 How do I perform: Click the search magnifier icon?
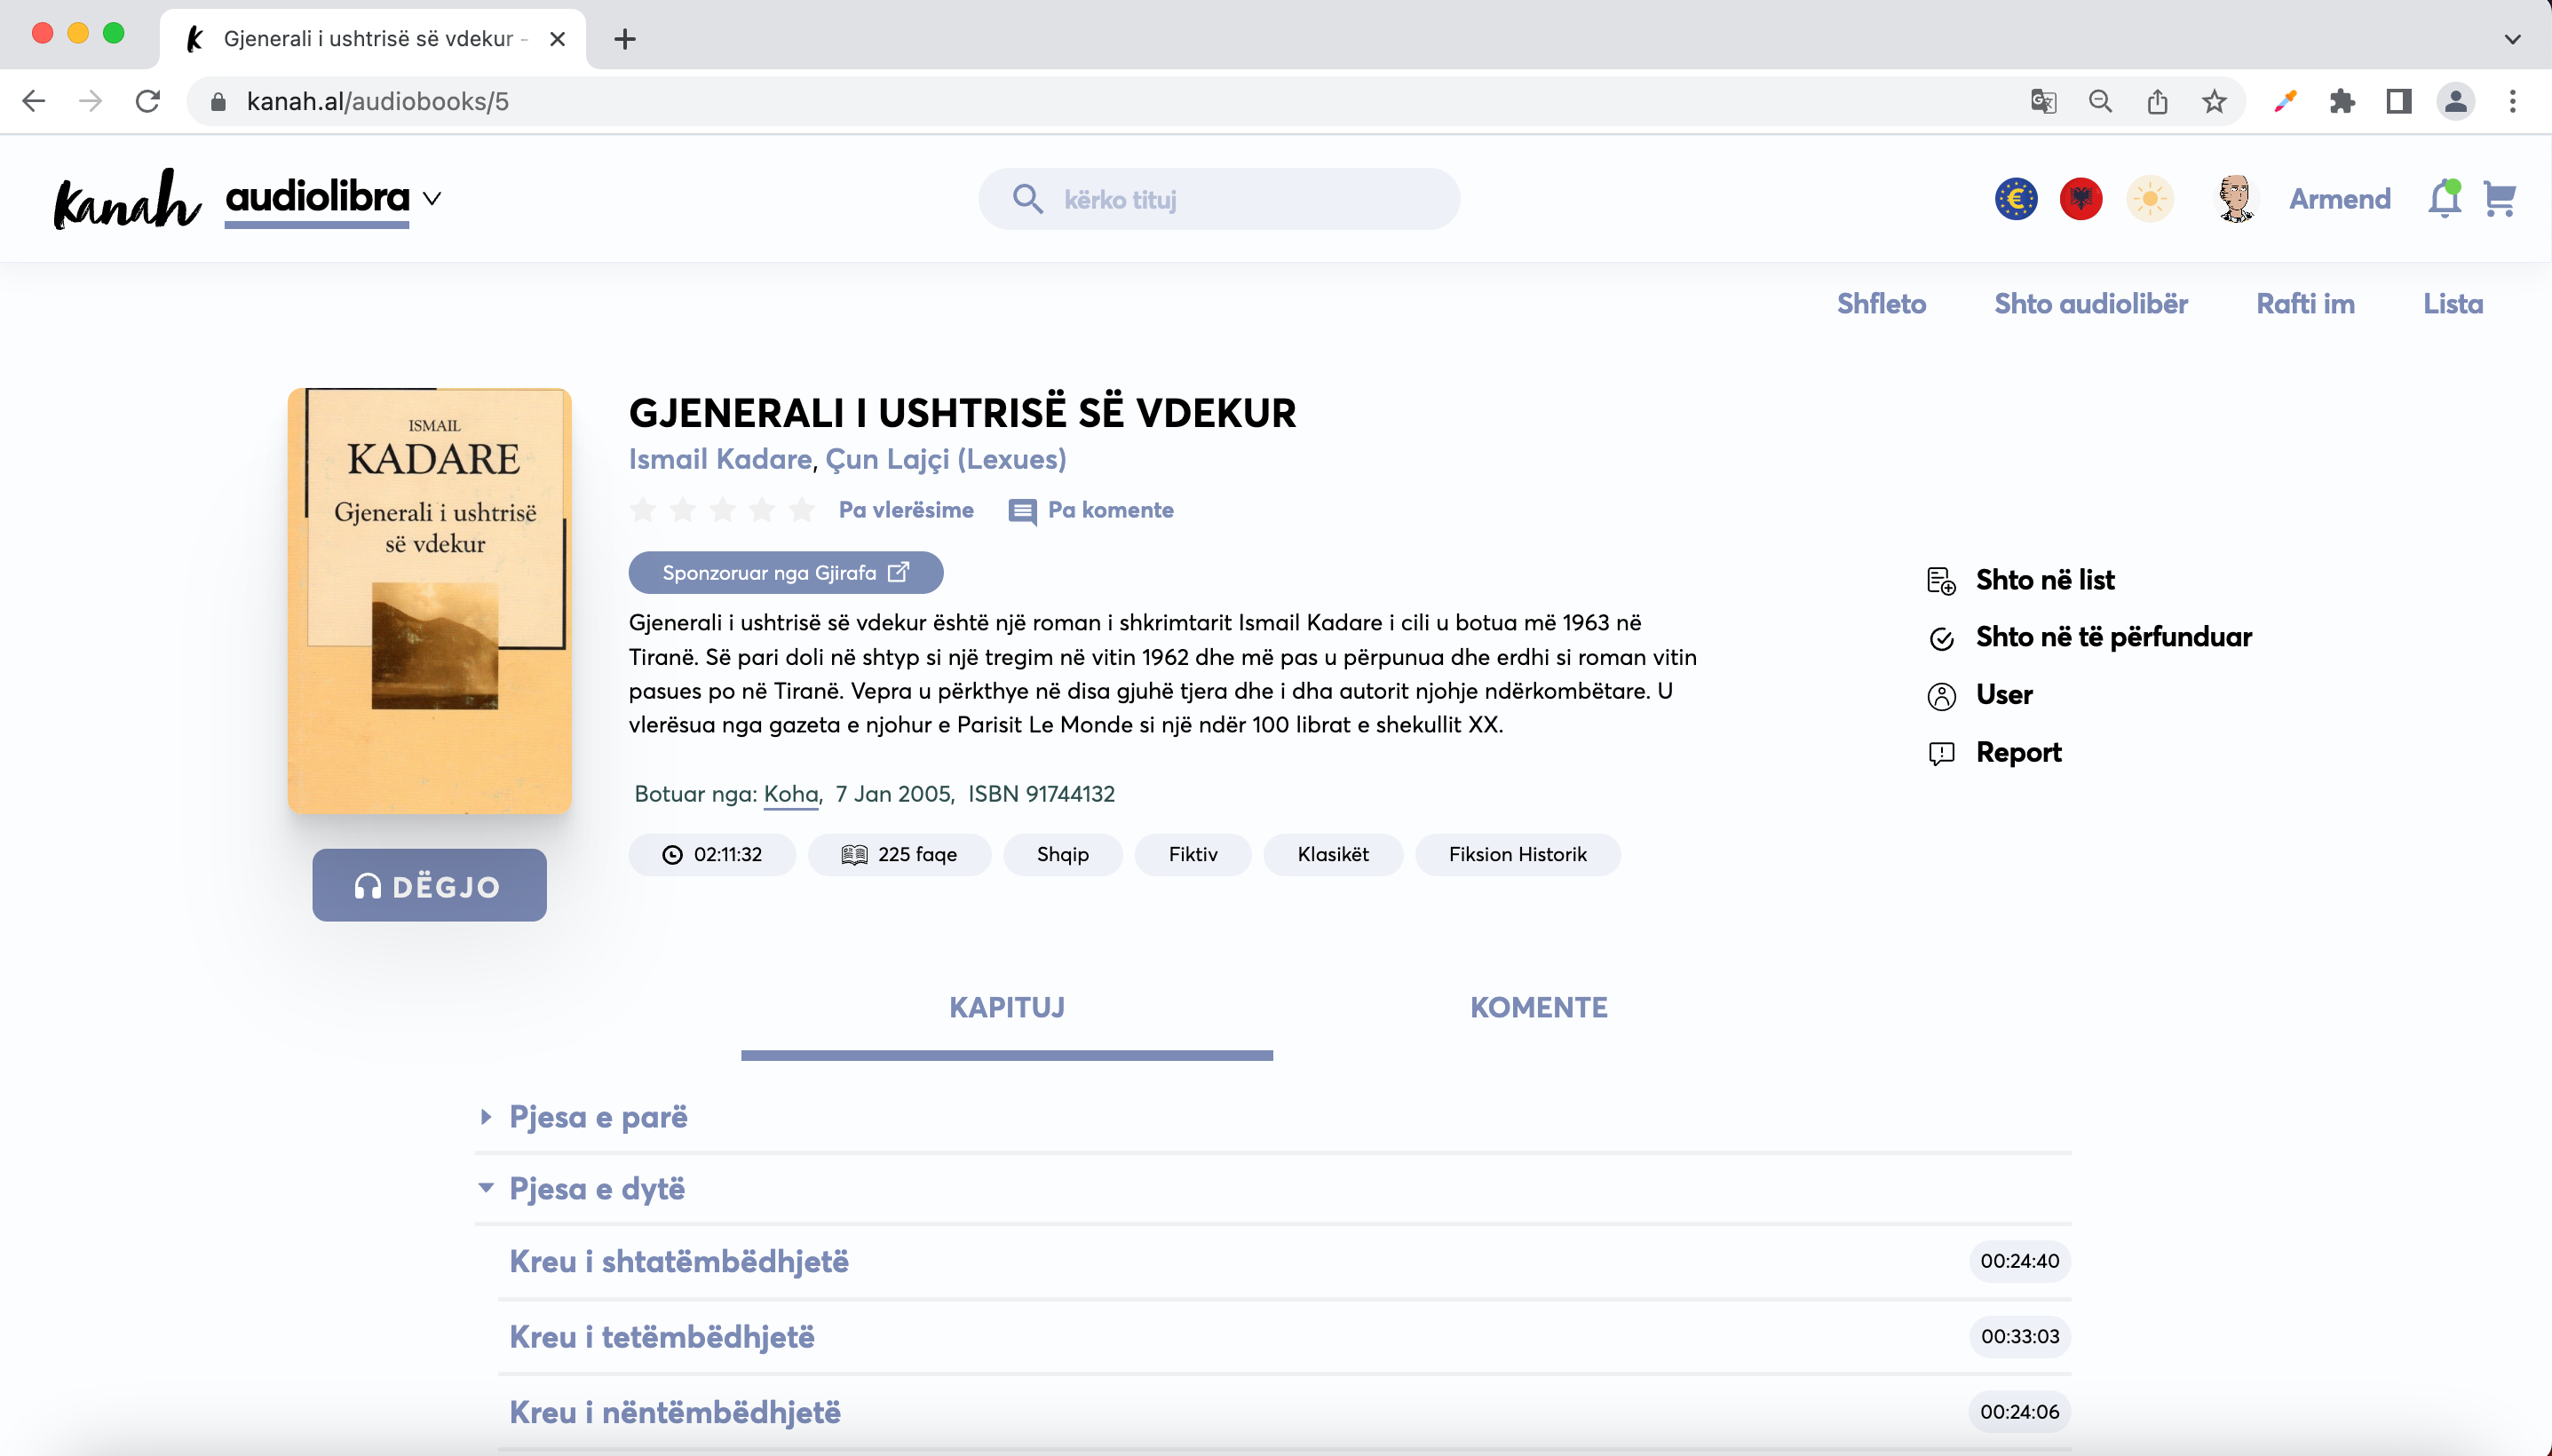click(x=1027, y=199)
